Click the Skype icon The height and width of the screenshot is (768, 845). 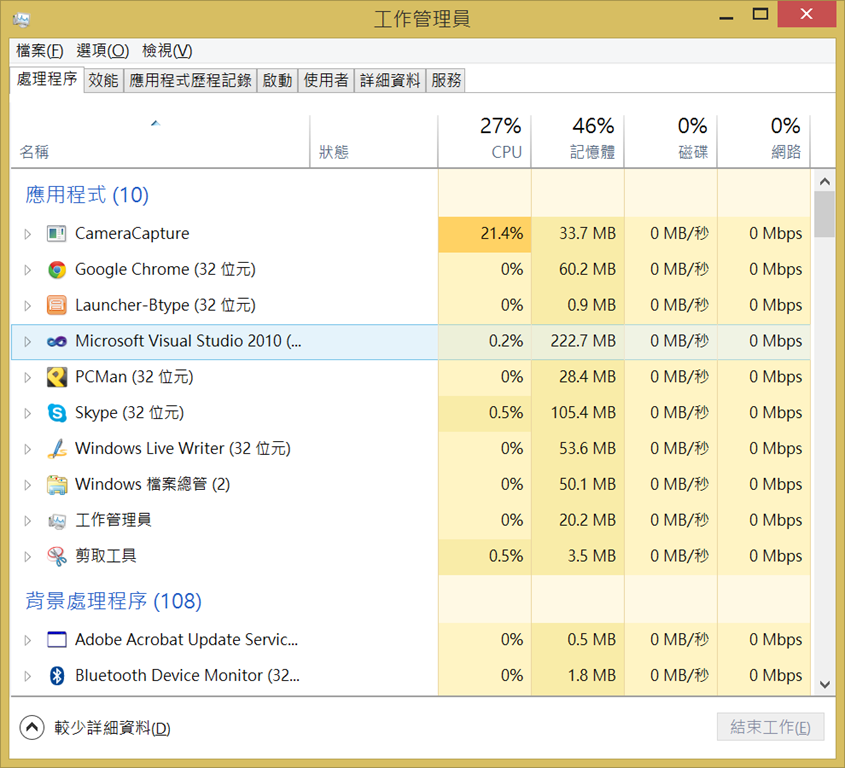57,413
